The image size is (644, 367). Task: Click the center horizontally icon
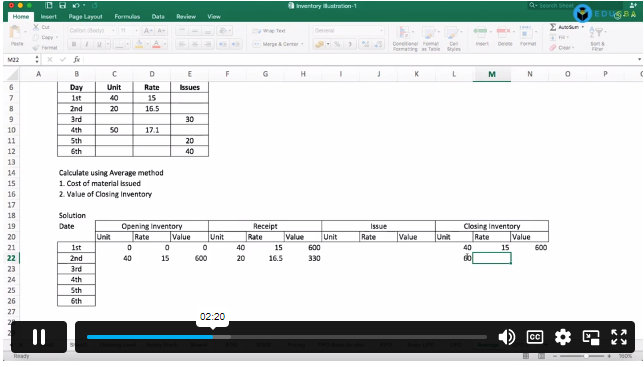(195, 44)
